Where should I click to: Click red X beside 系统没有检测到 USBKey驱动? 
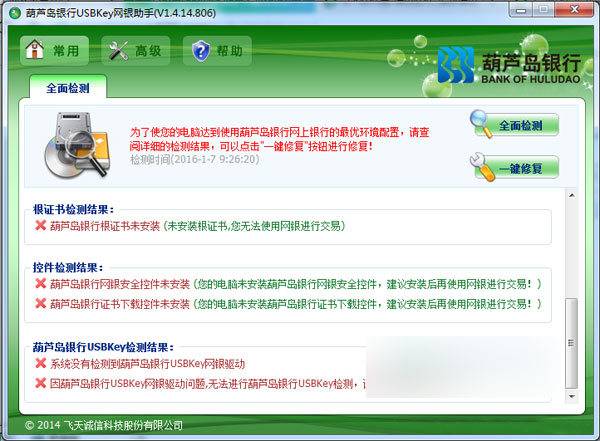coord(41,363)
